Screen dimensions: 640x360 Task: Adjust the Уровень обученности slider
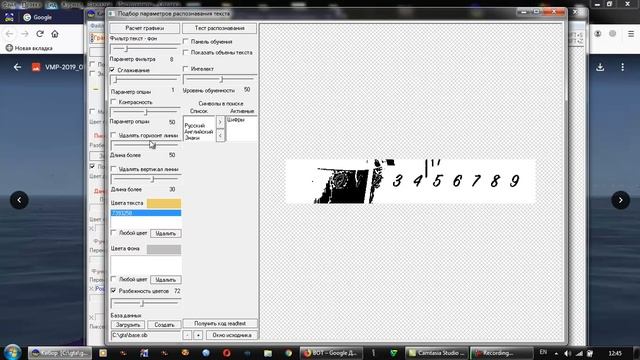pos(220,79)
